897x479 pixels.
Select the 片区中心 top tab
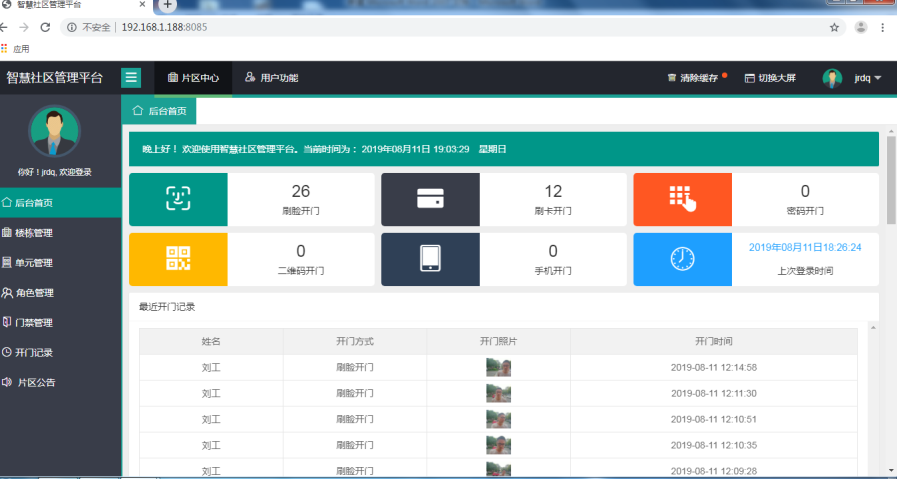[x=193, y=78]
